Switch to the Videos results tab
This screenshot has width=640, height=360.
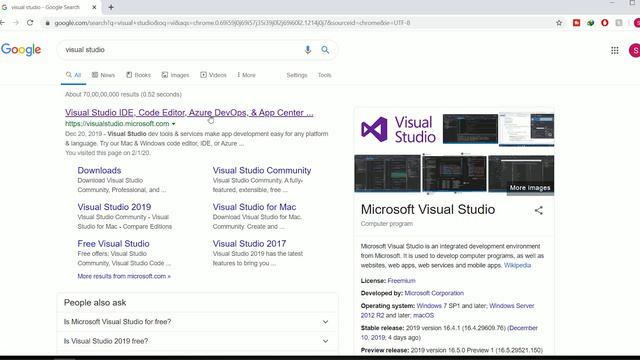click(x=213, y=75)
